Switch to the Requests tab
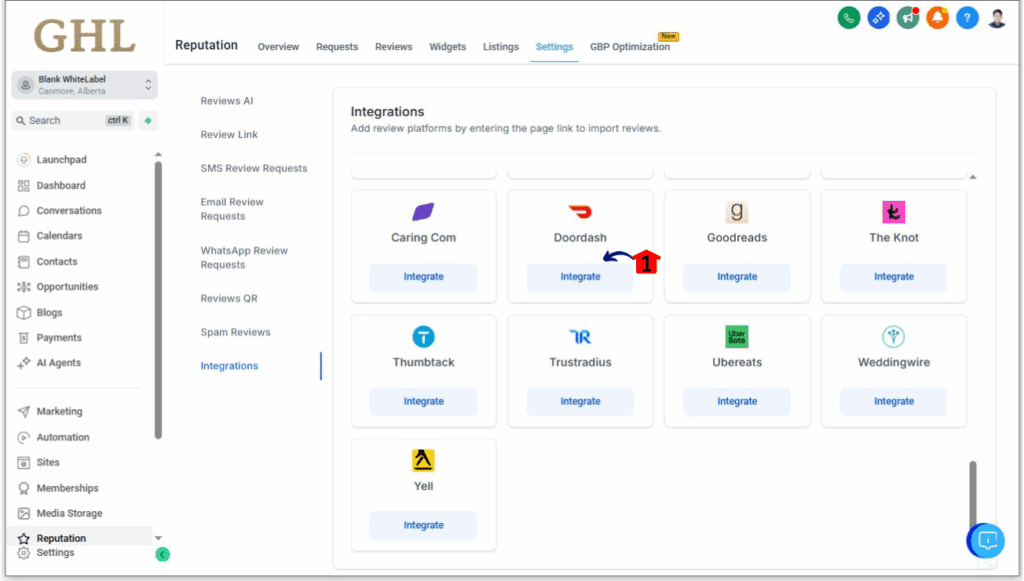1024x581 pixels. (x=337, y=47)
